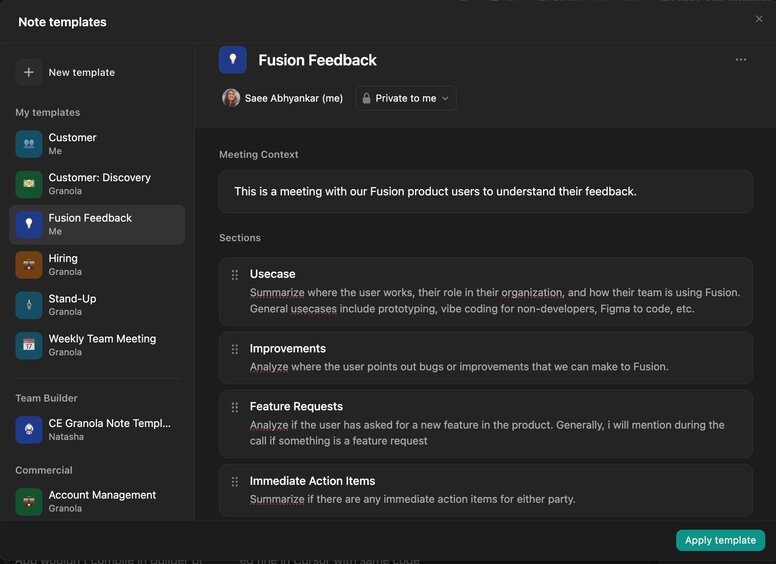Open the three-dot more options menu
Image resolution: width=776 pixels, height=564 pixels.
click(740, 60)
